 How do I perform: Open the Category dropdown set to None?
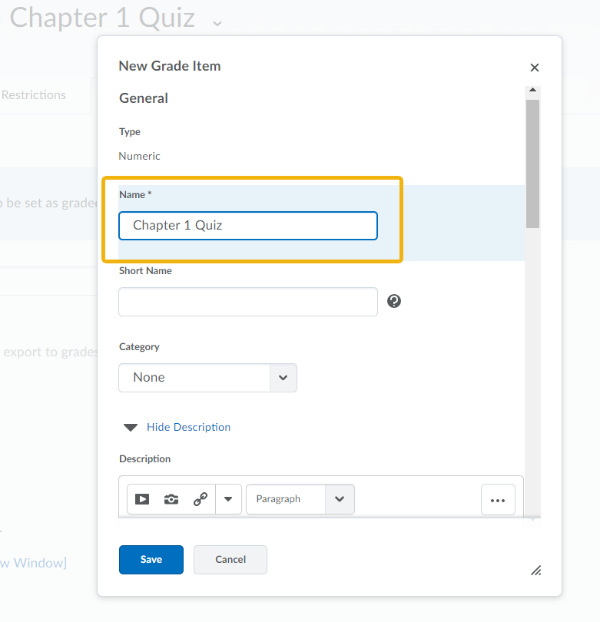[207, 378]
